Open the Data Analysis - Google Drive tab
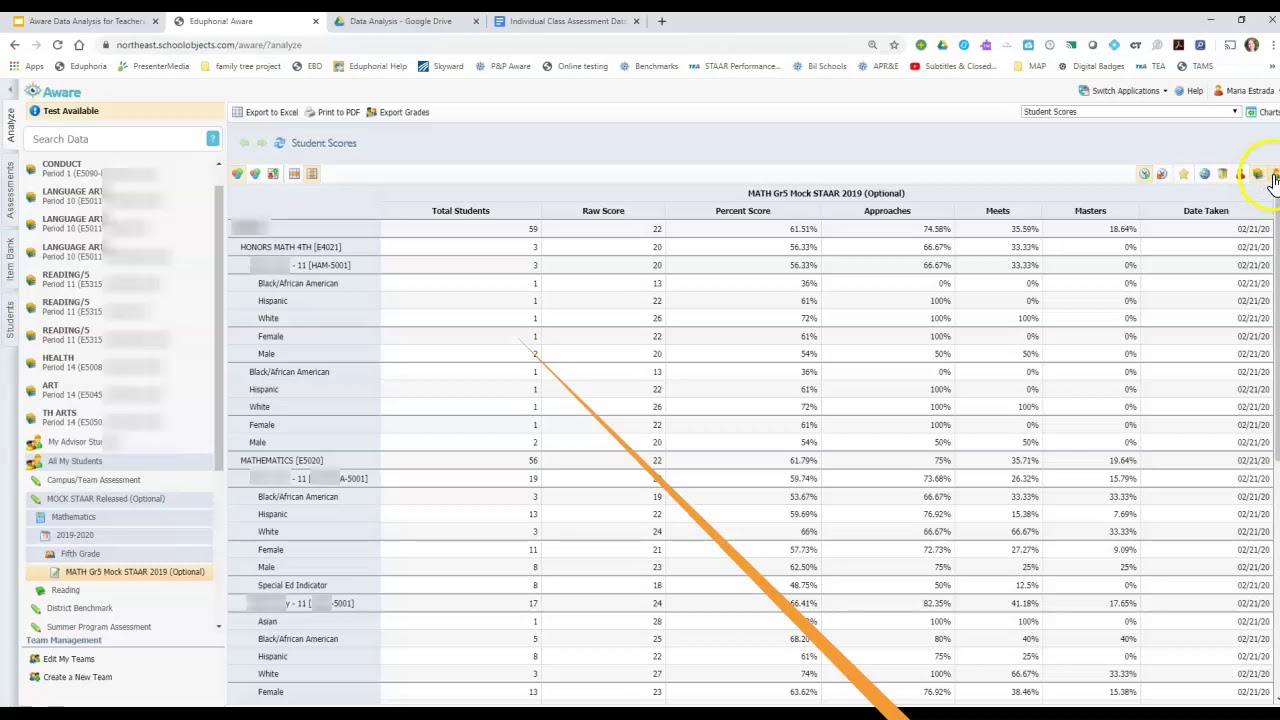The image size is (1280, 720). click(400, 21)
